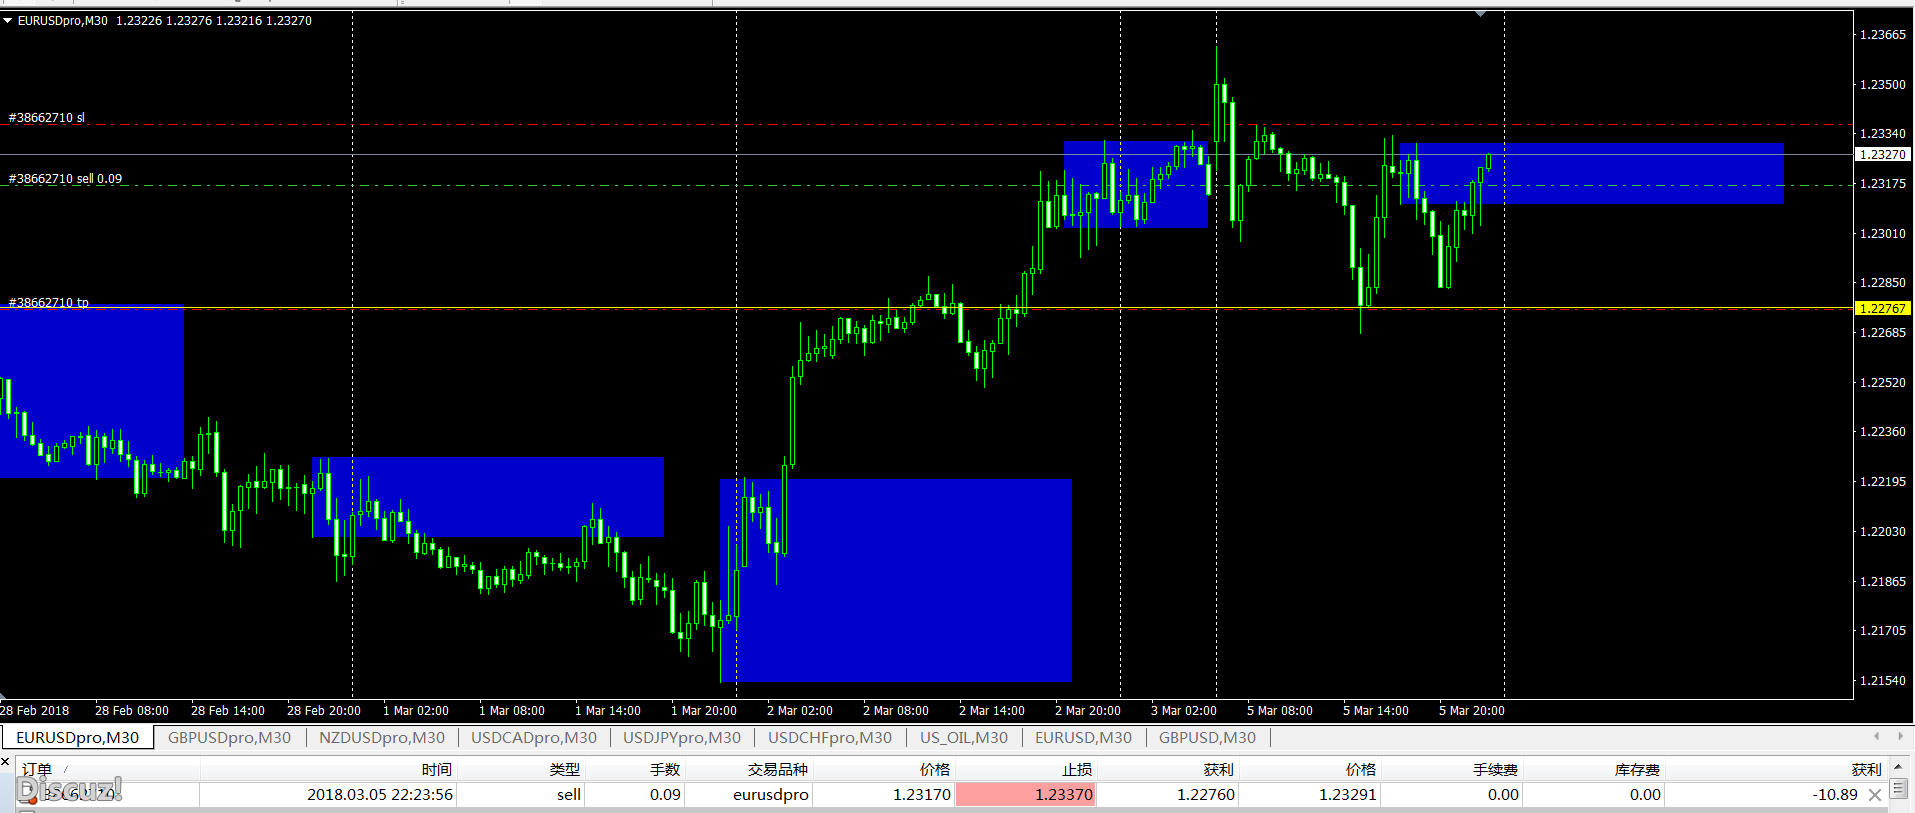The width and height of the screenshot is (1915, 813).
Task: Sort by the 止损 column header
Action: 1026,769
